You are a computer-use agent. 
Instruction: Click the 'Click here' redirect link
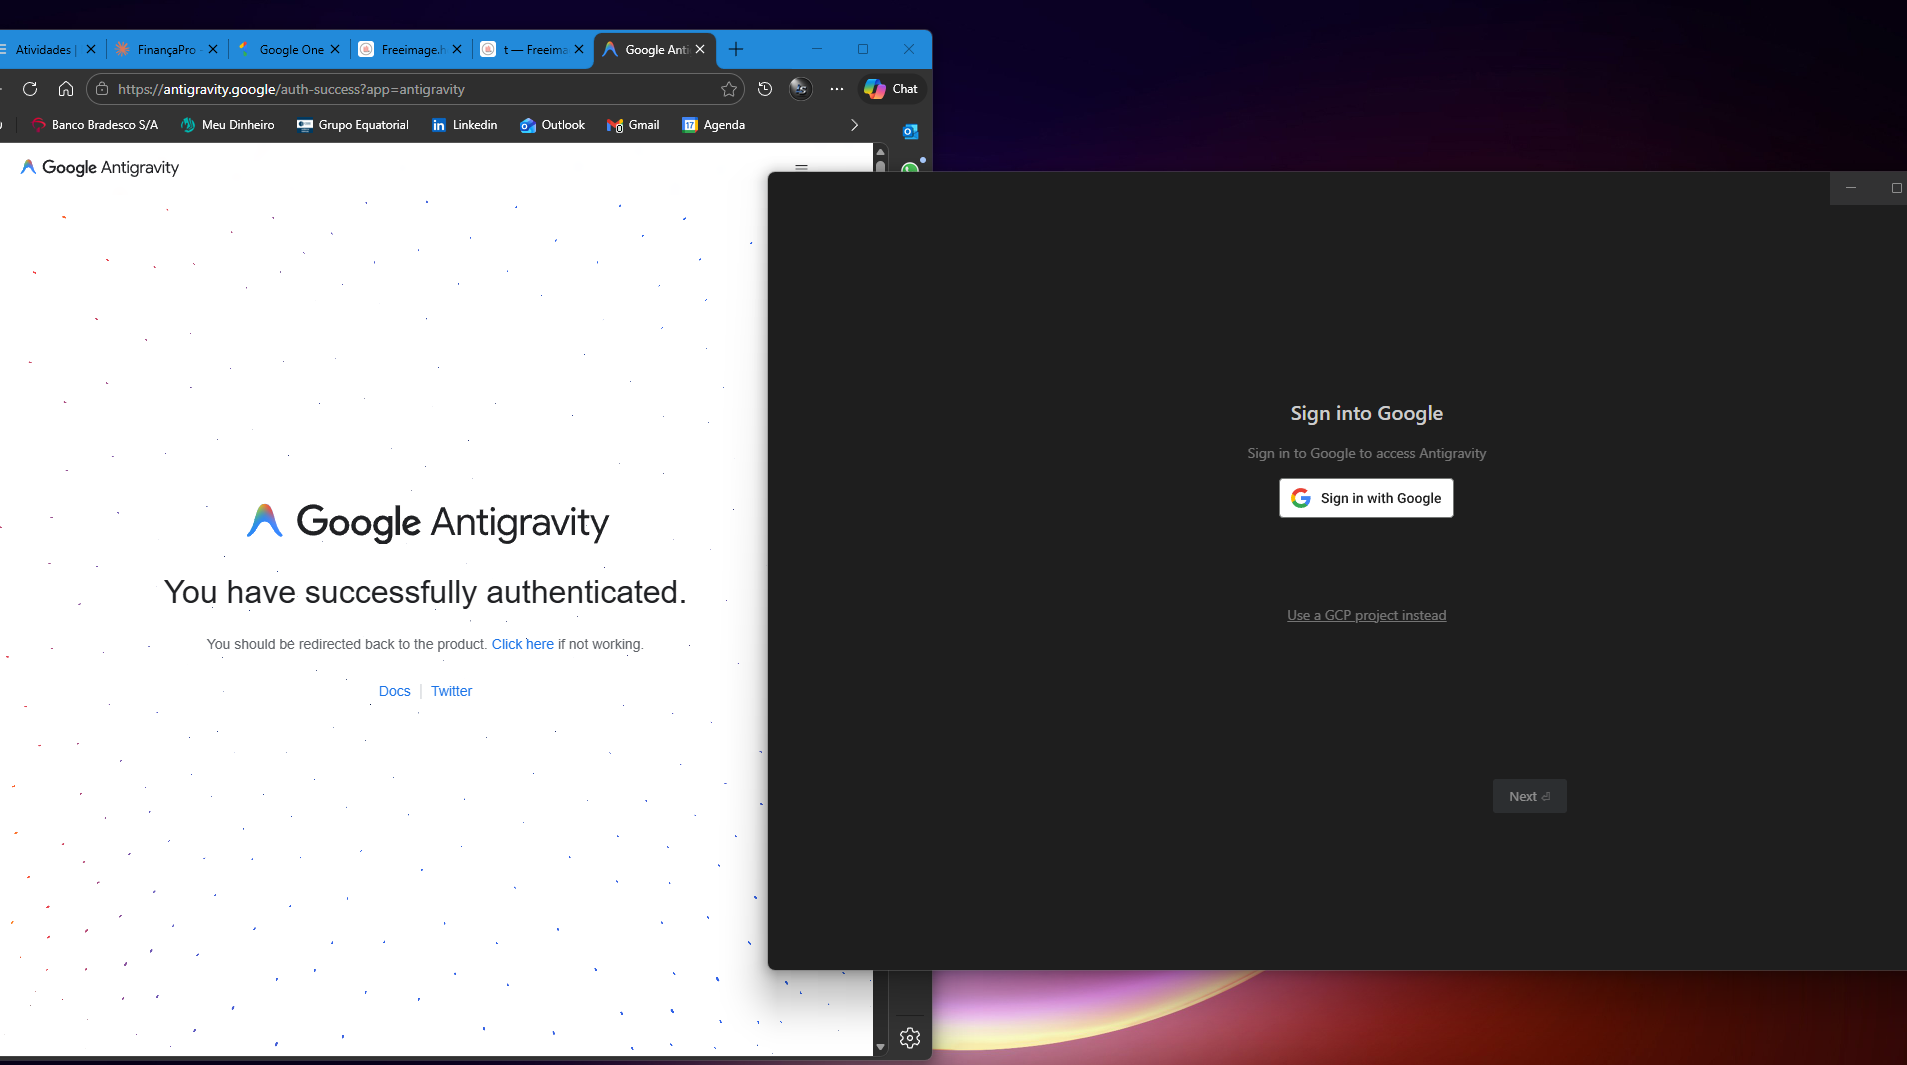pyautogui.click(x=522, y=644)
